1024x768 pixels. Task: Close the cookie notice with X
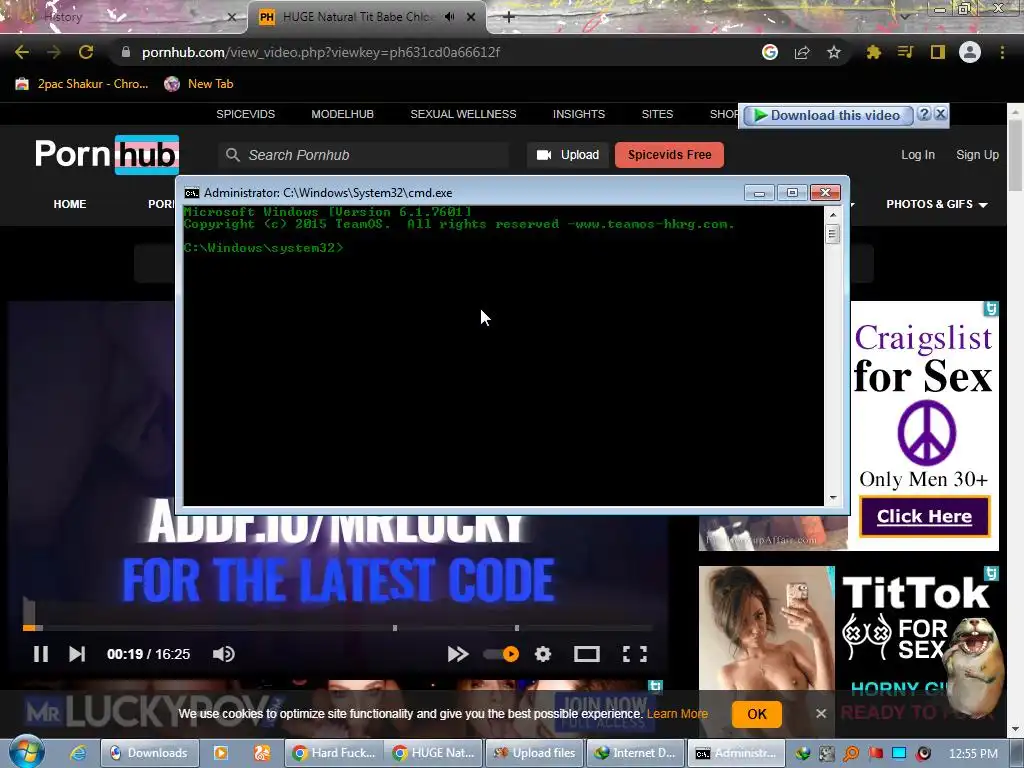[821, 714]
